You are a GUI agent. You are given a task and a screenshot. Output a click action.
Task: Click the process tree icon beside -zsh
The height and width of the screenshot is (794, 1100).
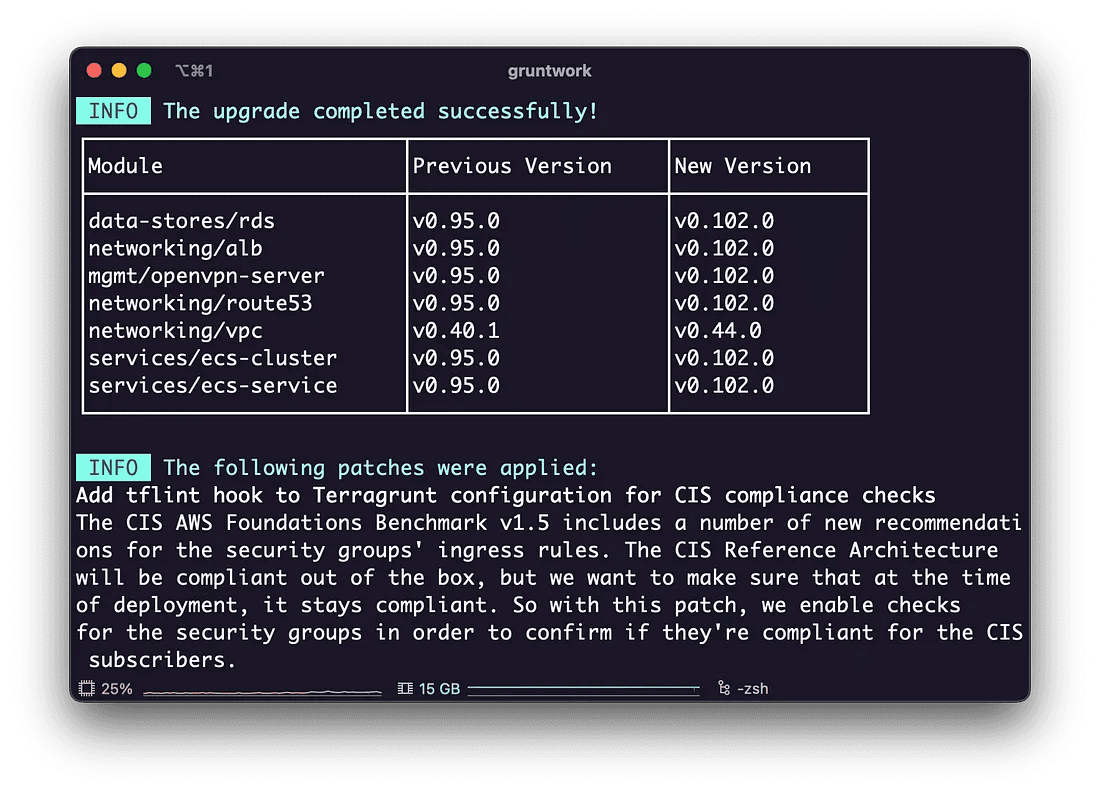[724, 689]
